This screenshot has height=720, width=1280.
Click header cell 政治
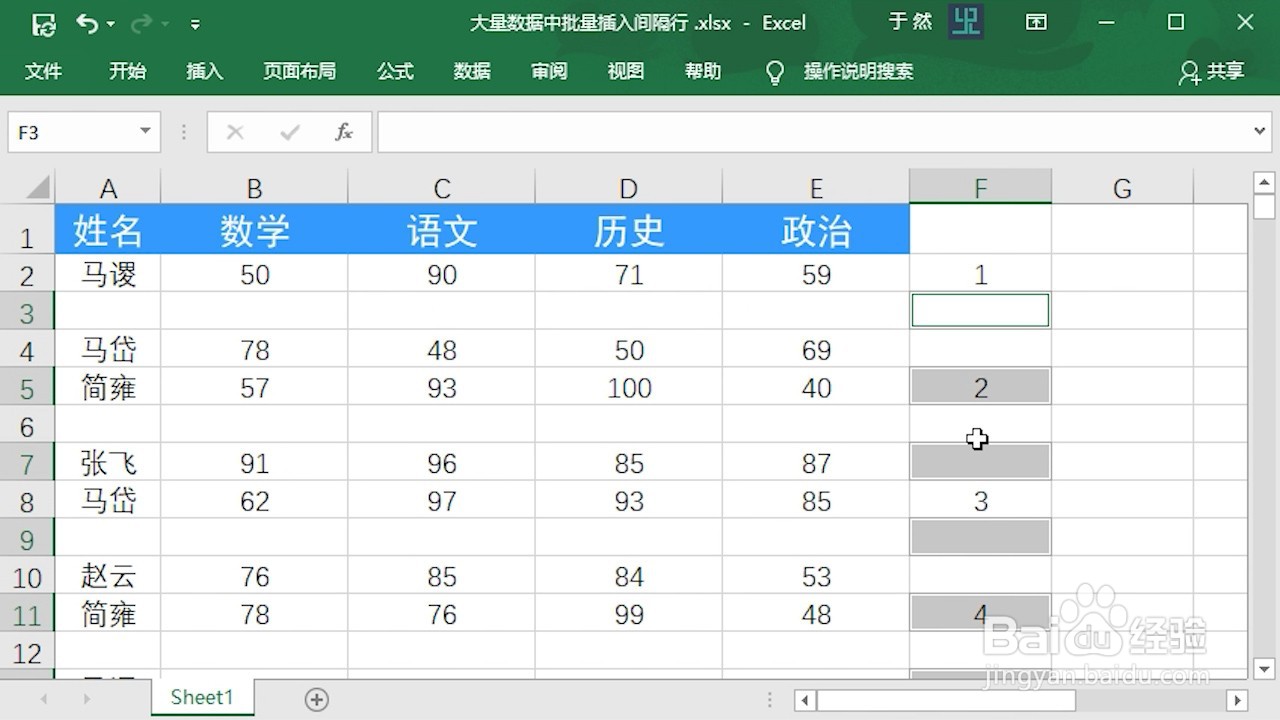(x=816, y=230)
